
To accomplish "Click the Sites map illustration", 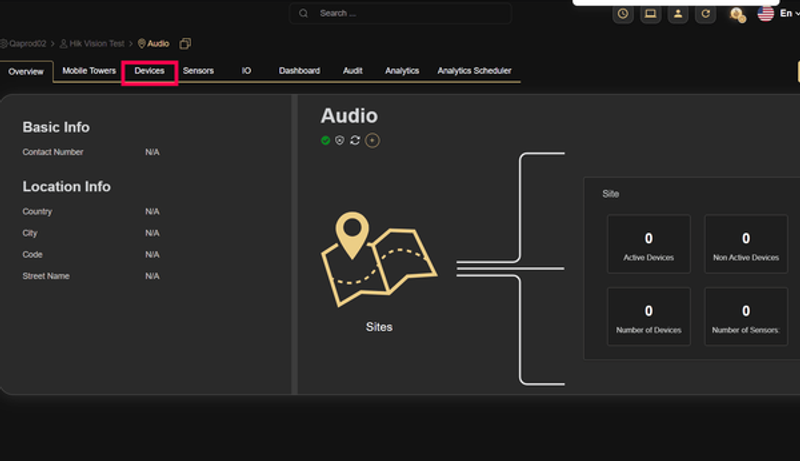I will point(379,259).
